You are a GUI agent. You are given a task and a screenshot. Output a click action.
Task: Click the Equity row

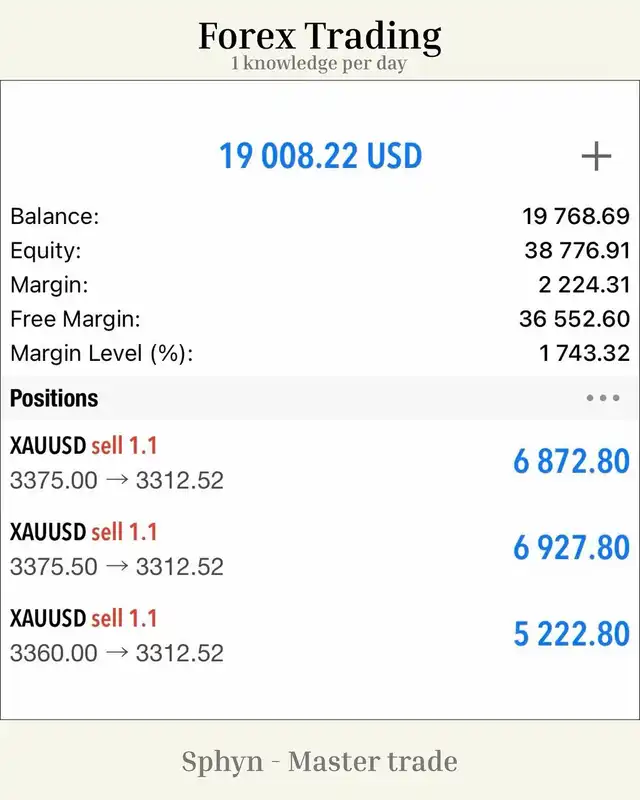[320, 251]
